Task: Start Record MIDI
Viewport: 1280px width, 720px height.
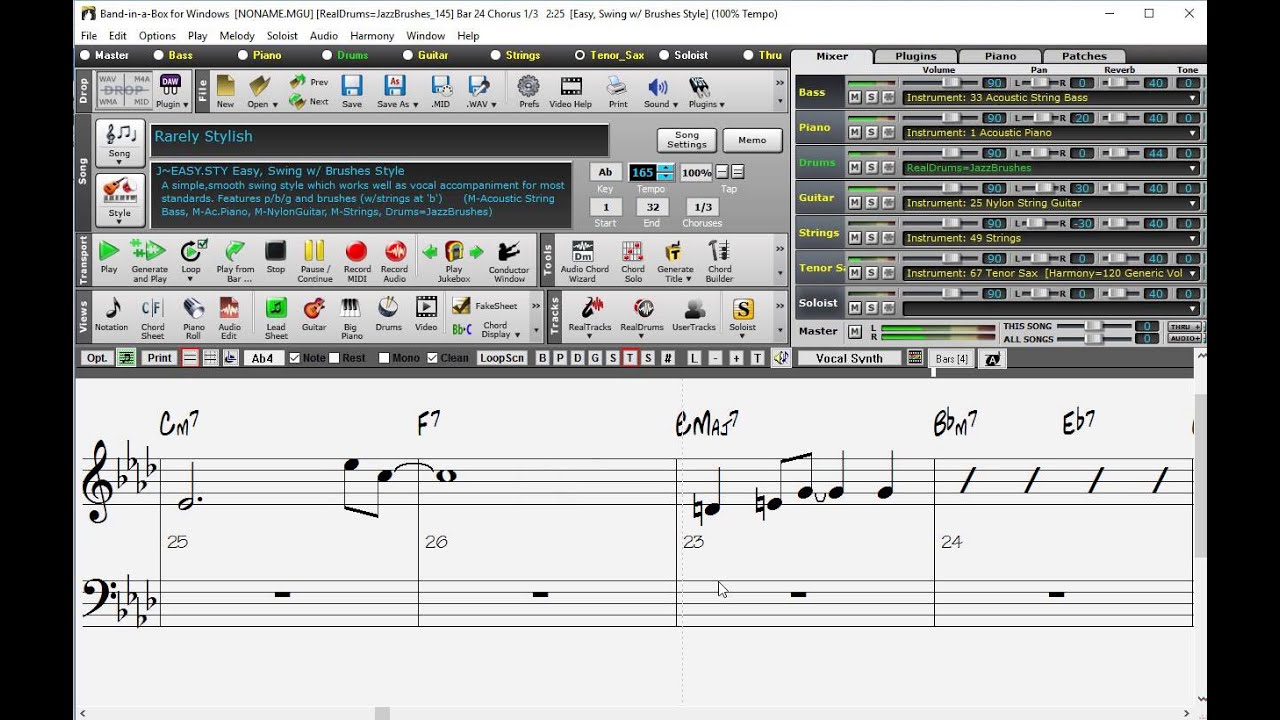Action: pyautogui.click(x=356, y=260)
